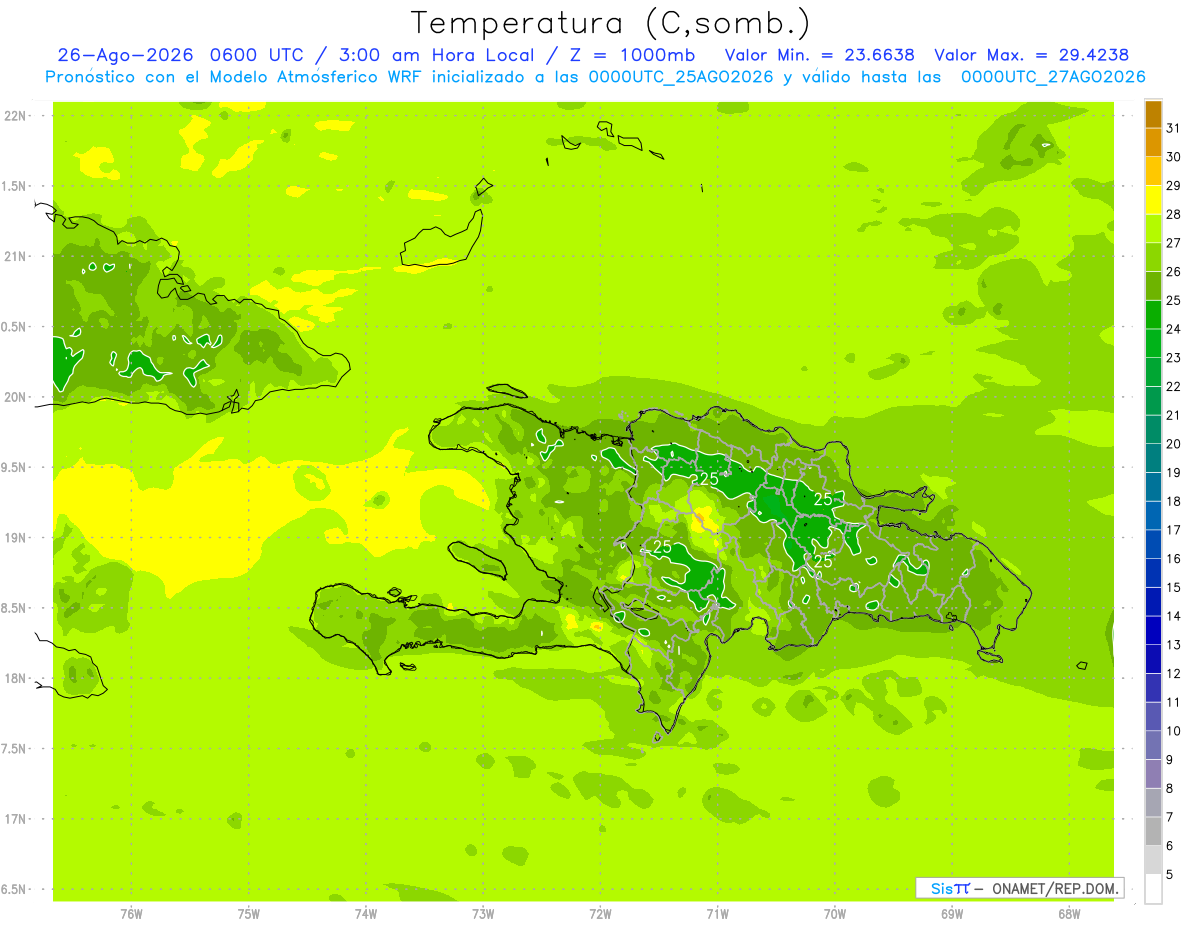Viewport: 1200px width, 927px height.
Task: Click the blue legend swatch between 16 and 17
Action: coord(1153,545)
